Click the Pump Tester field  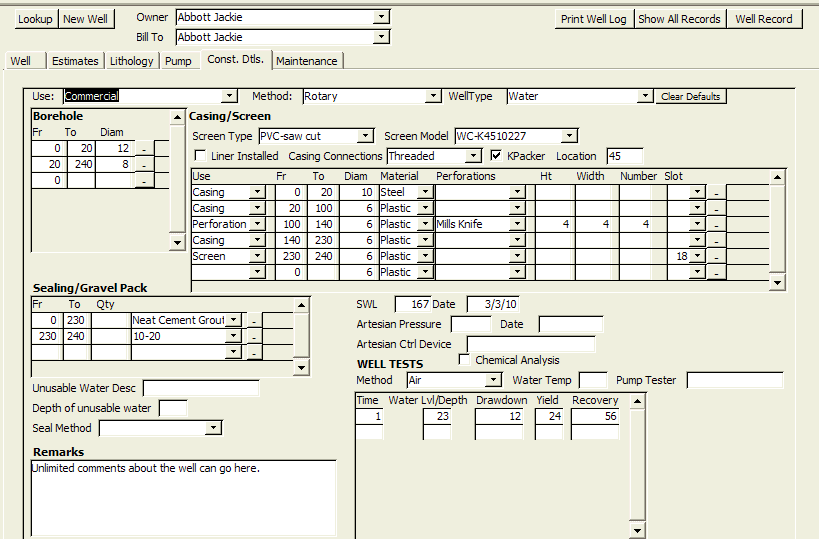pyautogui.click(x=735, y=380)
